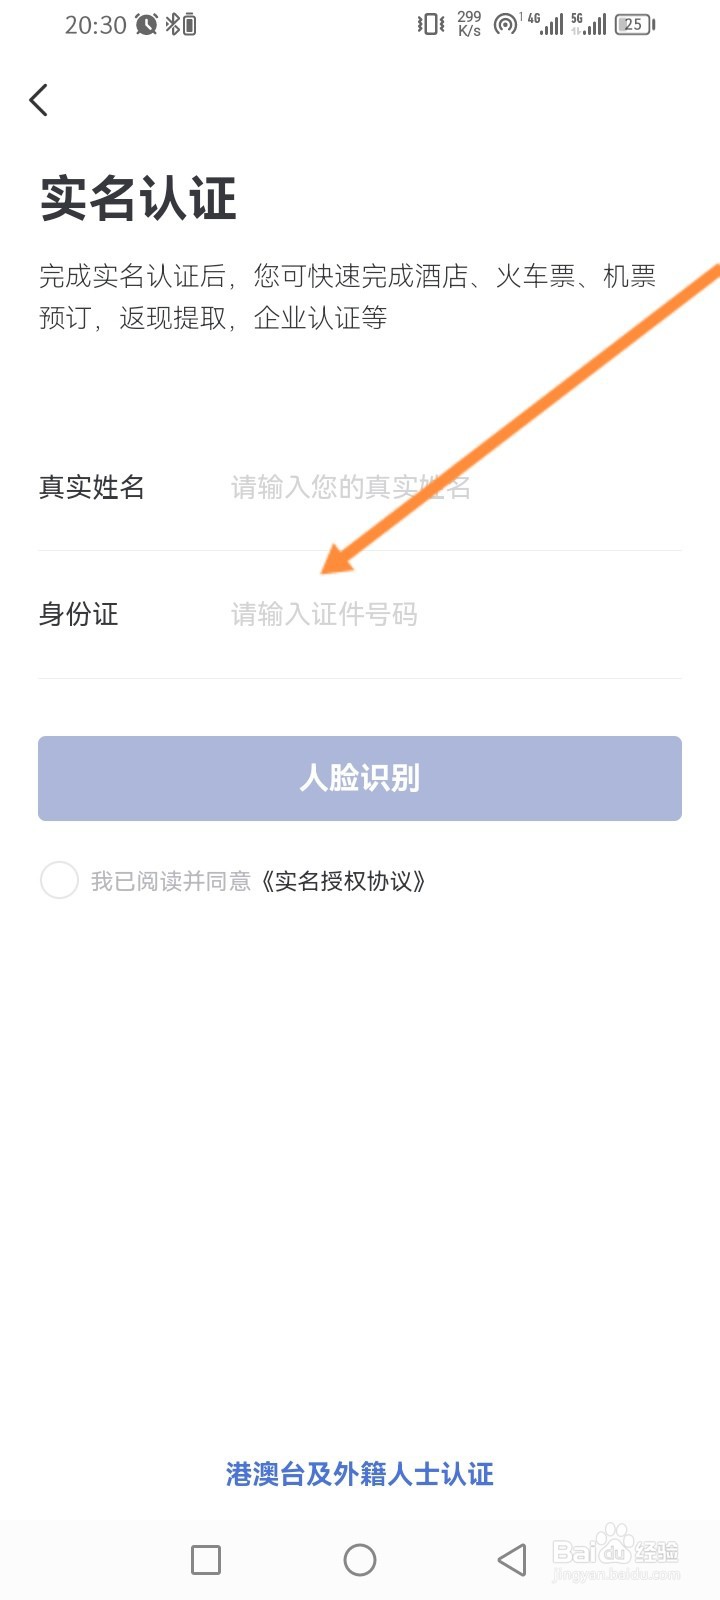
Task: Check the agreement consent circle
Action: 59,881
